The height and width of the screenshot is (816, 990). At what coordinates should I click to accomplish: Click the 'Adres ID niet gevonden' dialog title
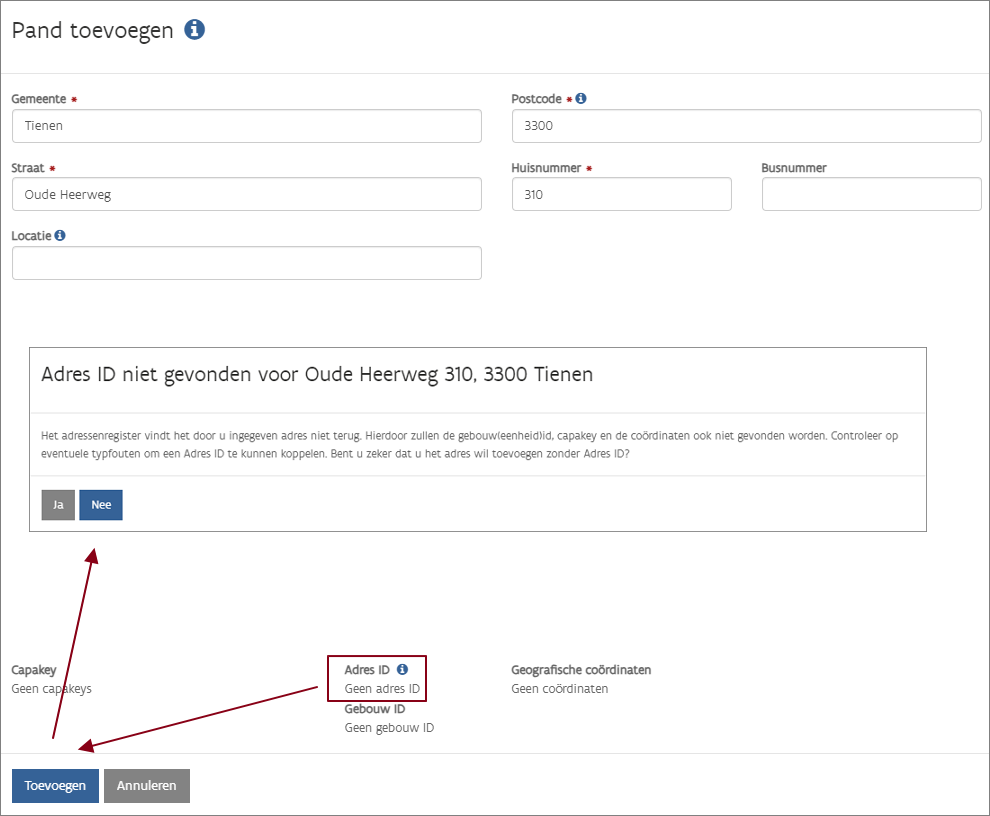(317, 375)
